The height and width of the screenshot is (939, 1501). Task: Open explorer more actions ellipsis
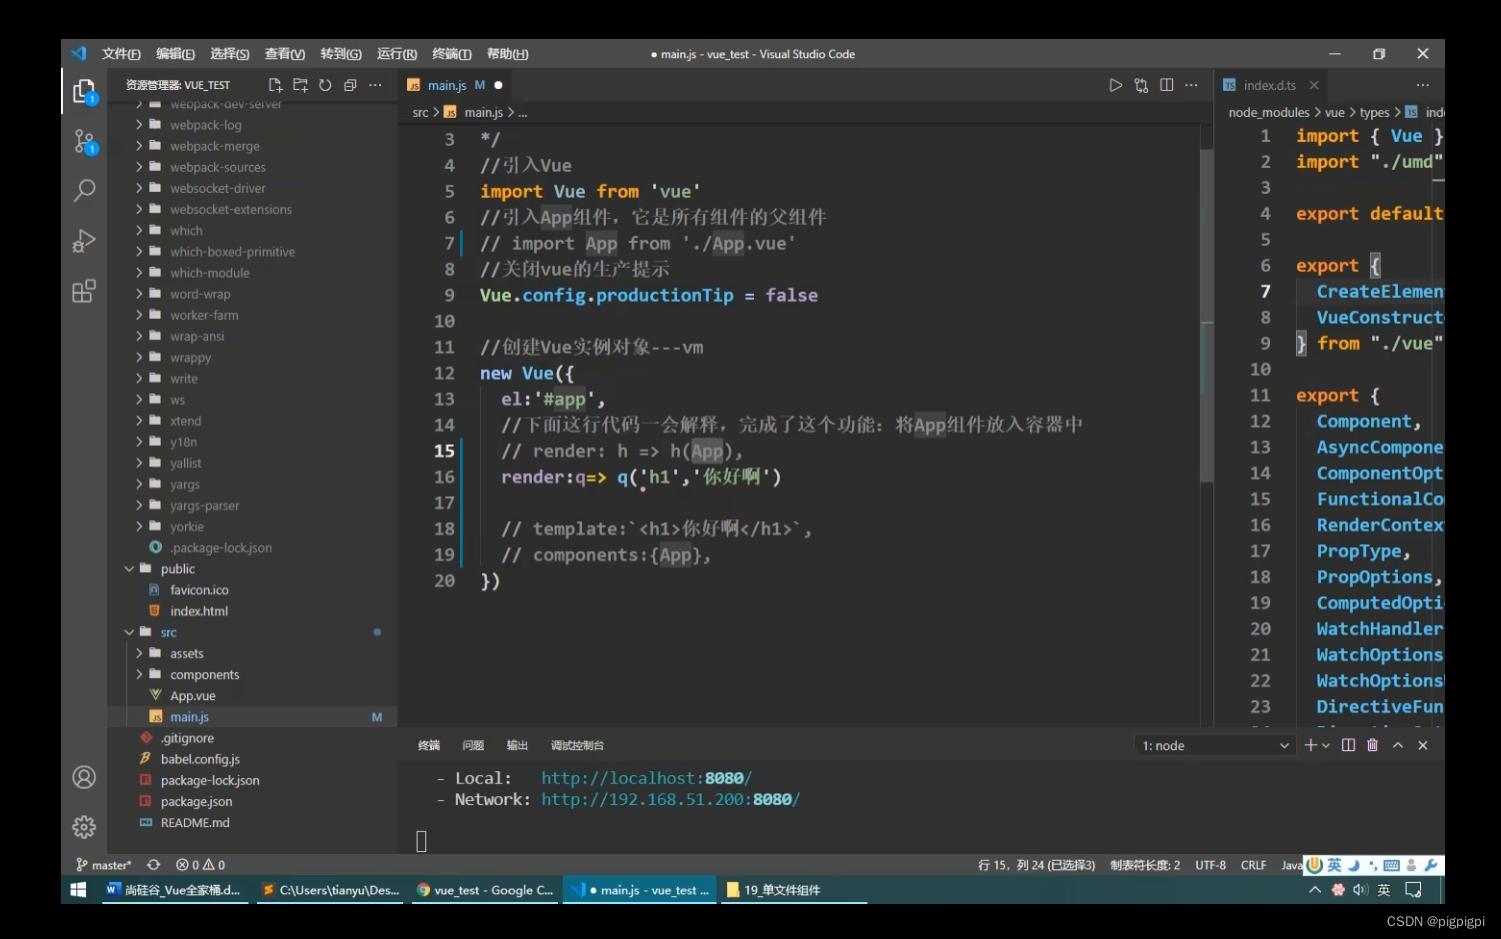pyautogui.click(x=375, y=85)
